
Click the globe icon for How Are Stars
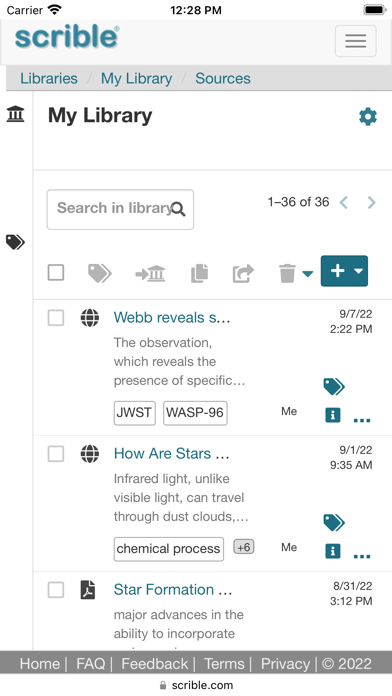[90, 454]
